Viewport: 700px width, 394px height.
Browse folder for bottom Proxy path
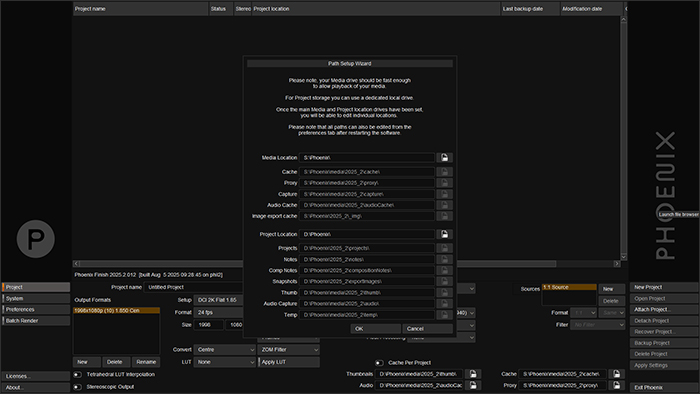click(617, 385)
